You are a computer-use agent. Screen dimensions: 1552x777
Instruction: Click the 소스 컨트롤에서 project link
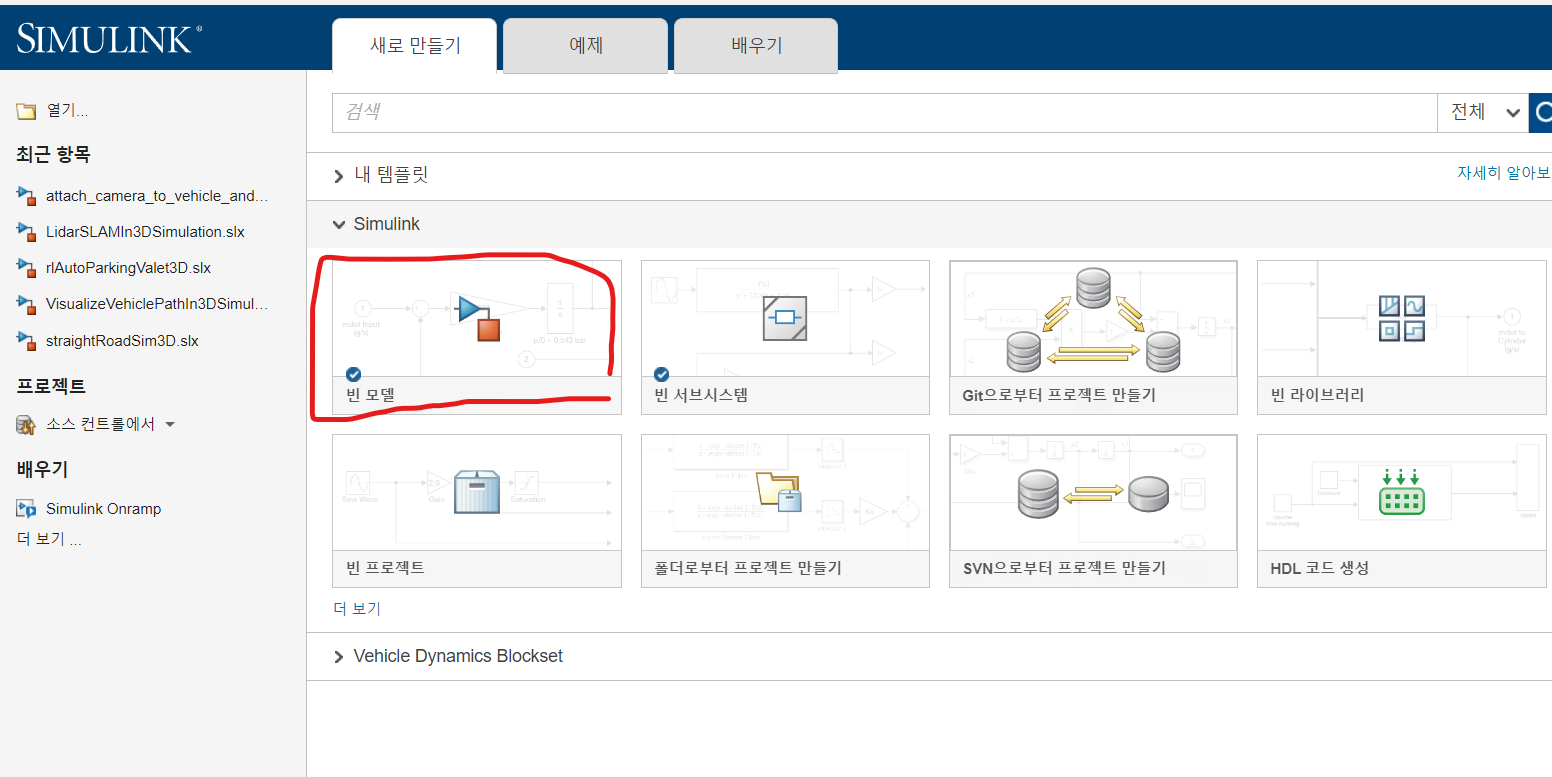100,425
